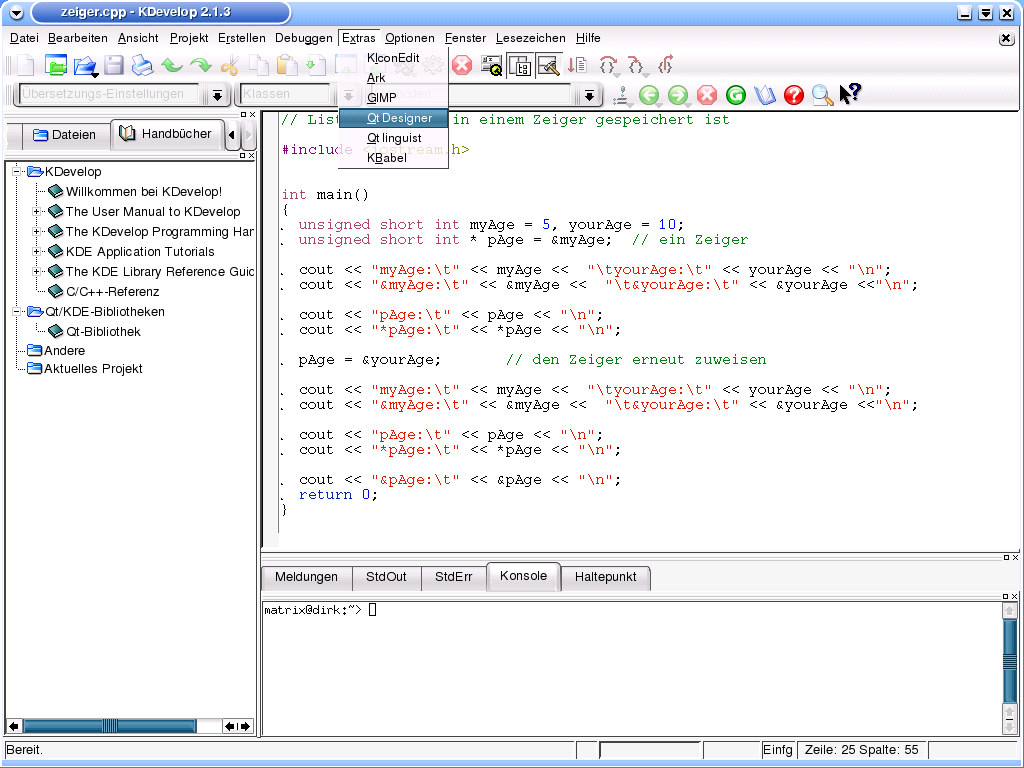Click the Print icon in toolbar
Image resolution: width=1024 pixels, height=768 pixels.
tap(143, 66)
